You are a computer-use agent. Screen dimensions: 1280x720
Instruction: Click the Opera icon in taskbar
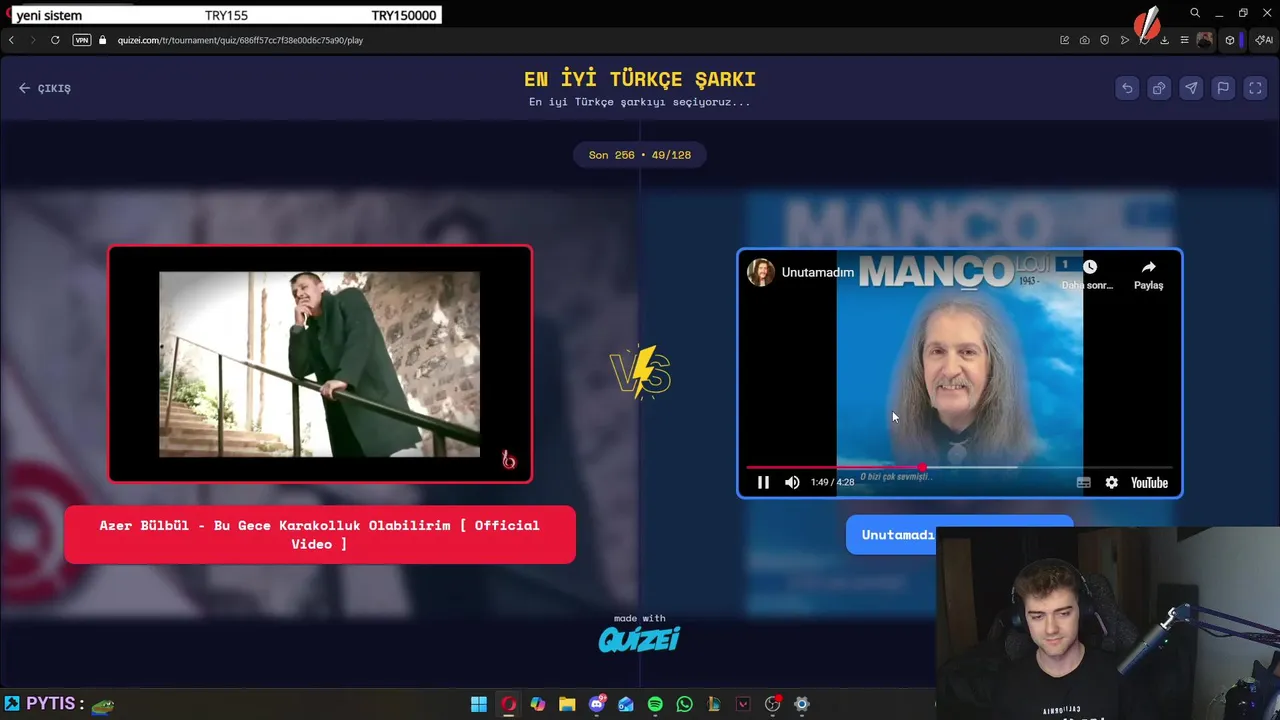pyautogui.click(x=508, y=704)
